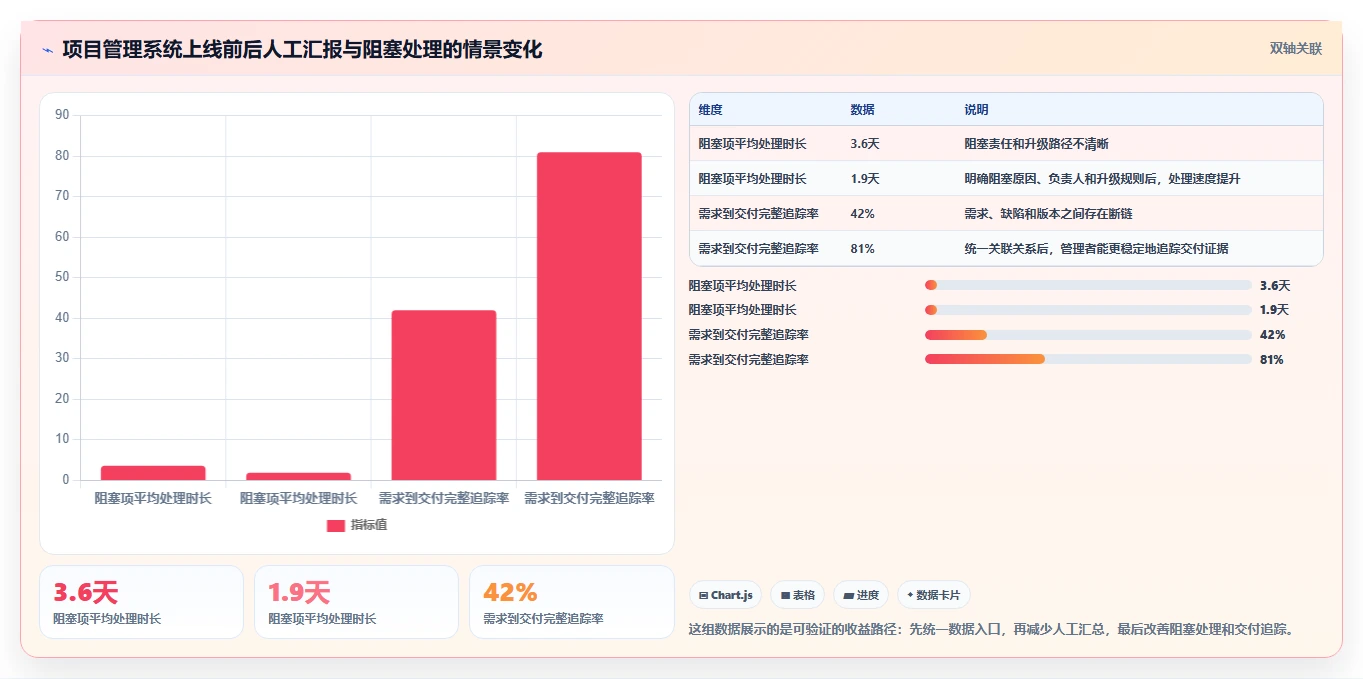Click the table note 需求、缺陷和版本之间存在断链
Screen dimensions: 1363x679
click(1048, 214)
